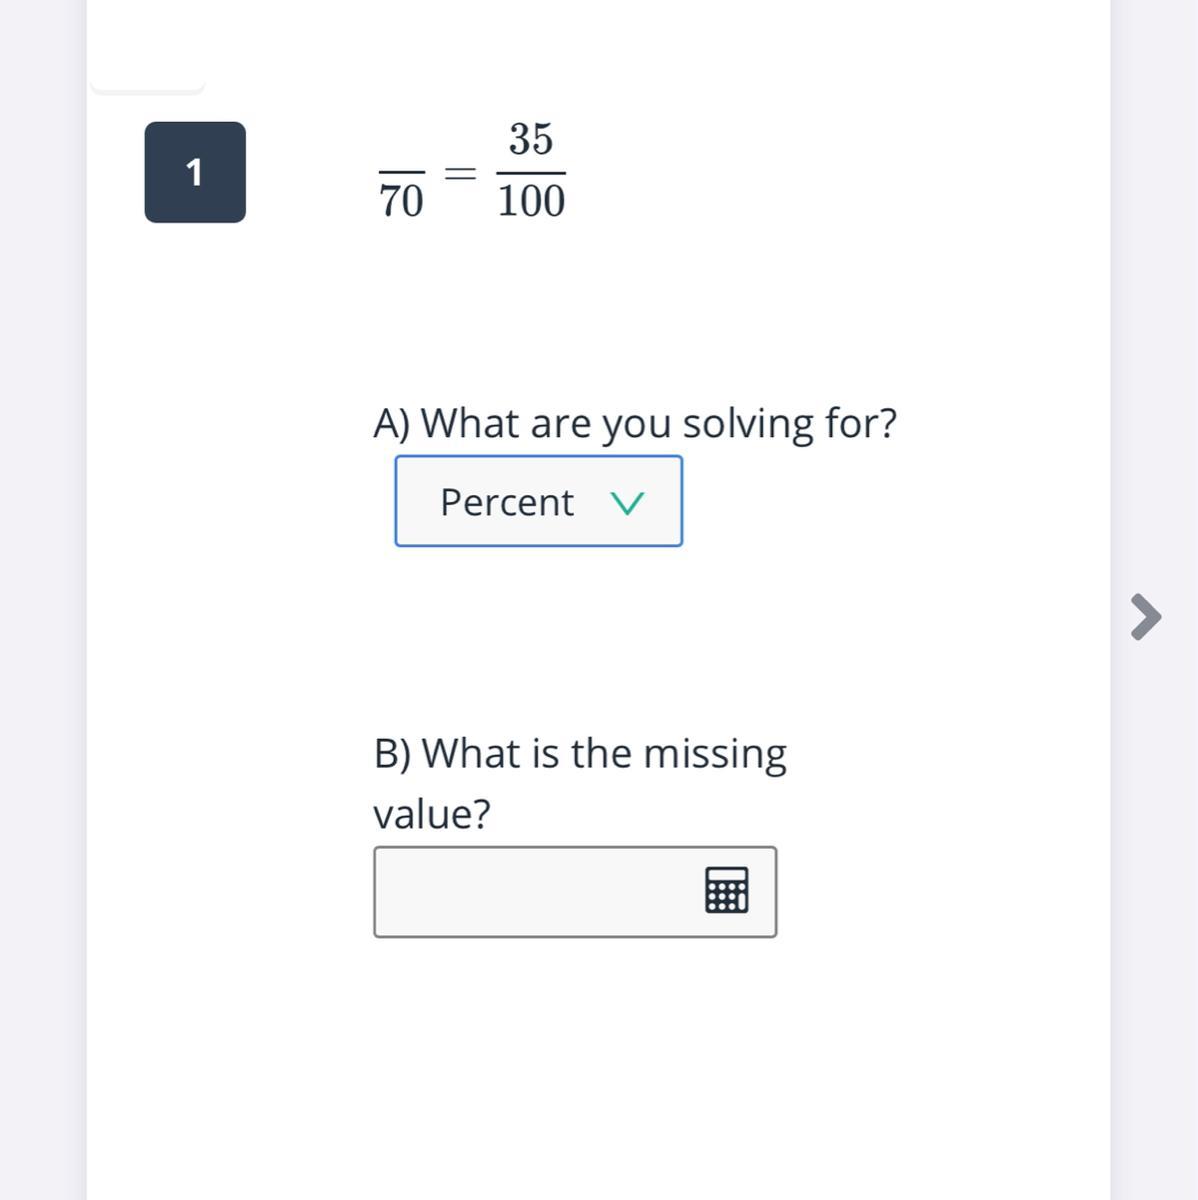Screen dimensions: 1198x1200
Task: Open the calculator in the answer field
Action: click(726, 890)
